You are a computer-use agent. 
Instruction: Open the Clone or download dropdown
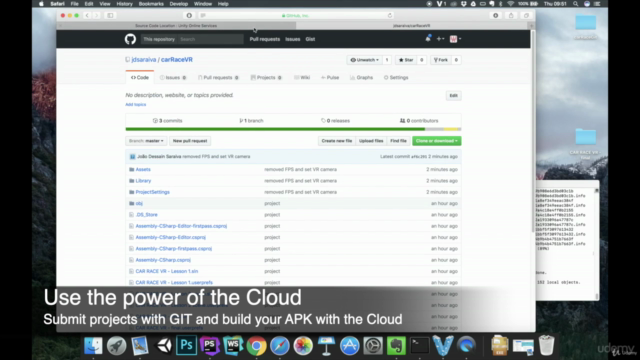(x=437, y=141)
